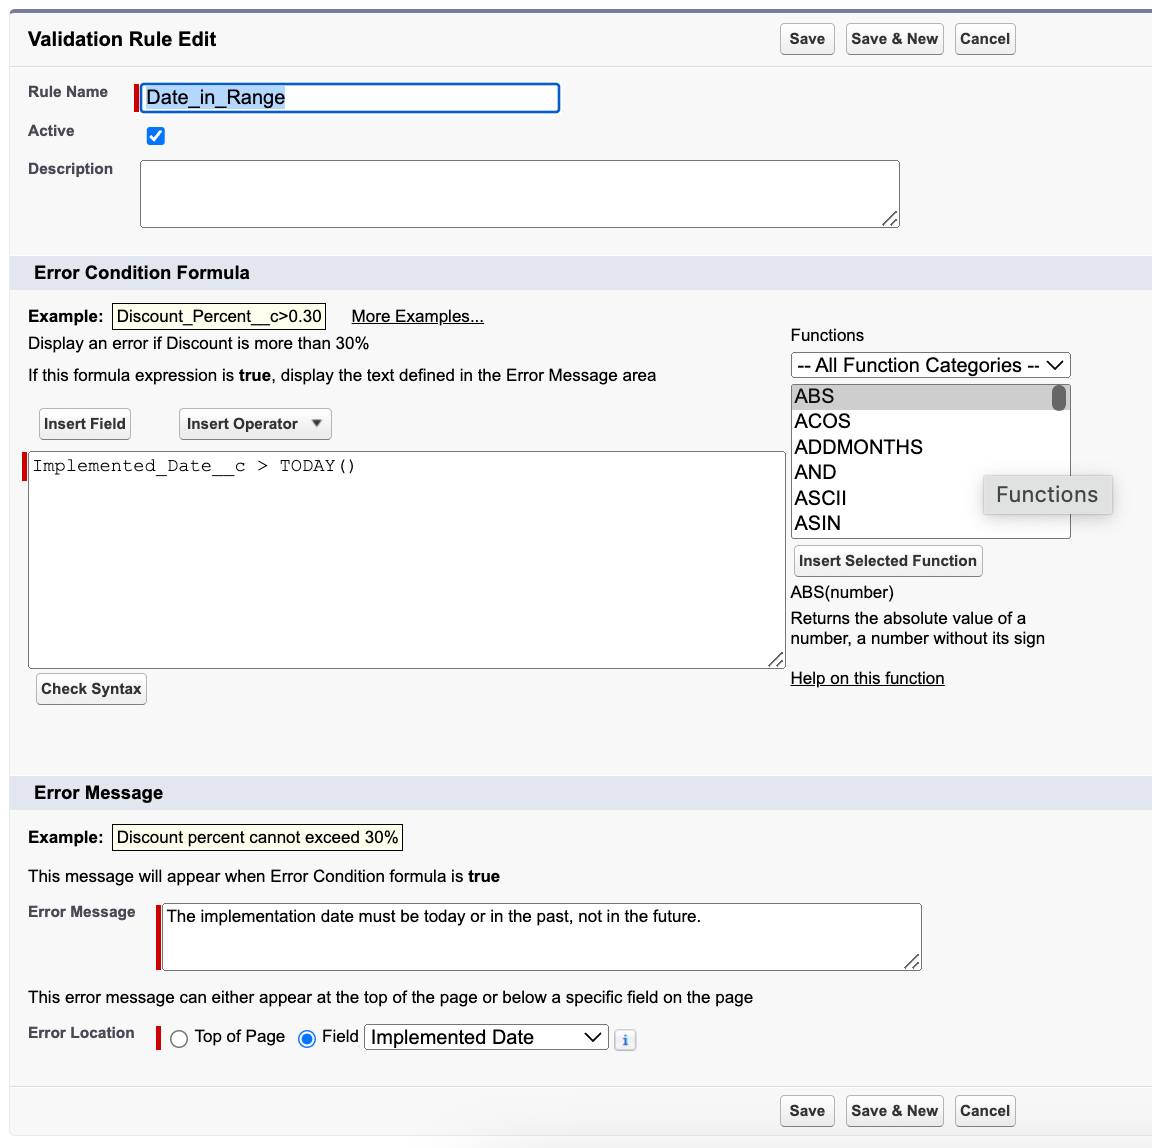Viewport: 1152px width, 1148px height.
Task: Select the Field radio button
Action: (x=307, y=1038)
